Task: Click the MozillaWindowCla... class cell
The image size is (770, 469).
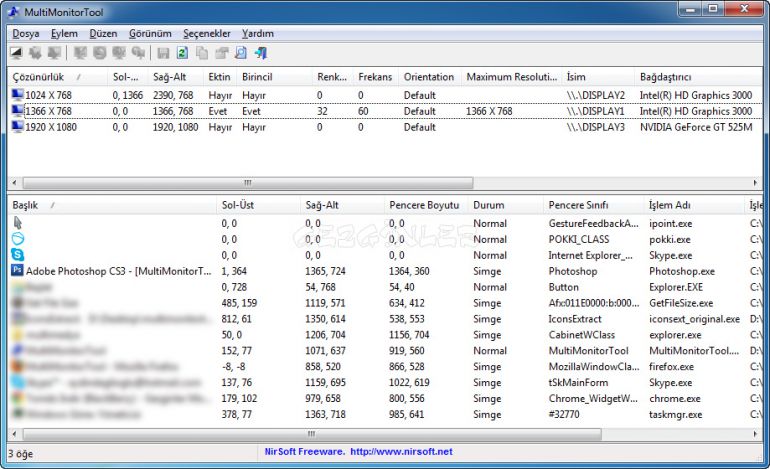Action: (x=594, y=367)
